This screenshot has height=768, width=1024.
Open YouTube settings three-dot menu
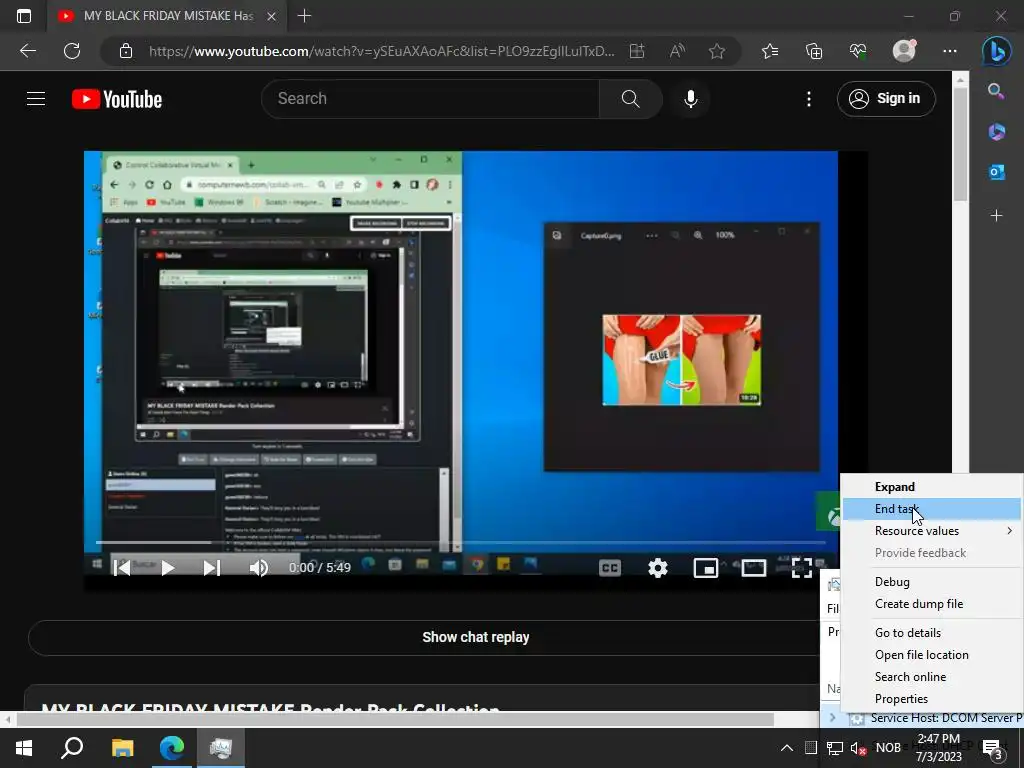click(x=808, y=99)
